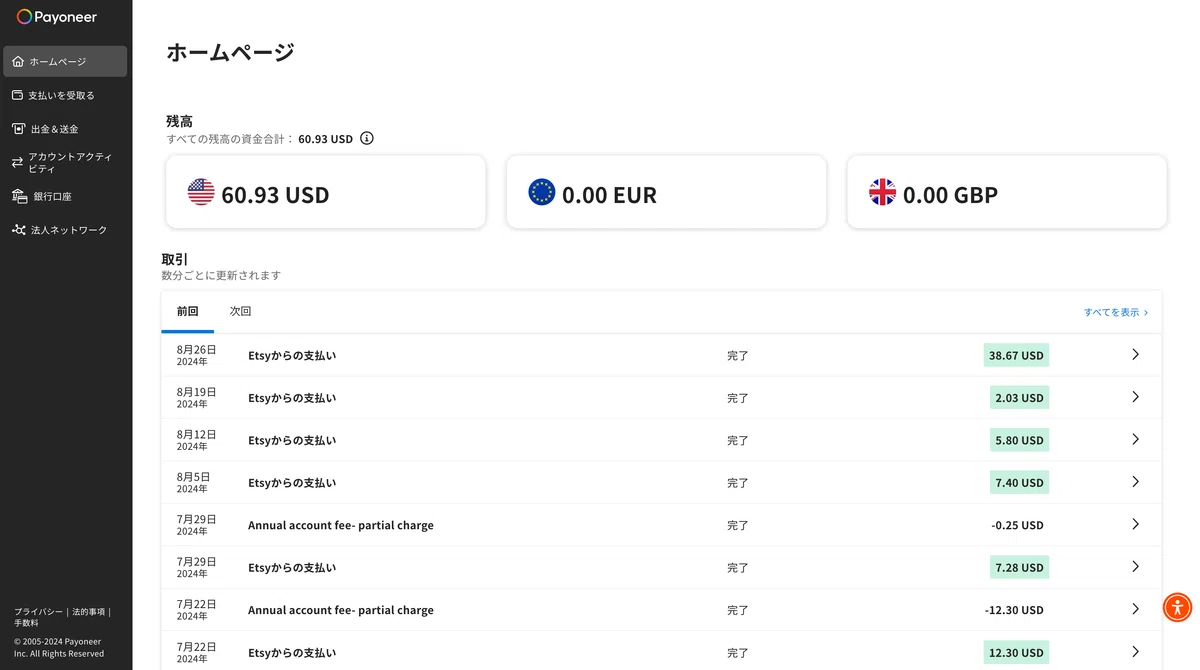Image resolution: width=1200 pixels, height=670 pixels.
Task: Click the Payoneer logo
Action: [x=57, y=17]
